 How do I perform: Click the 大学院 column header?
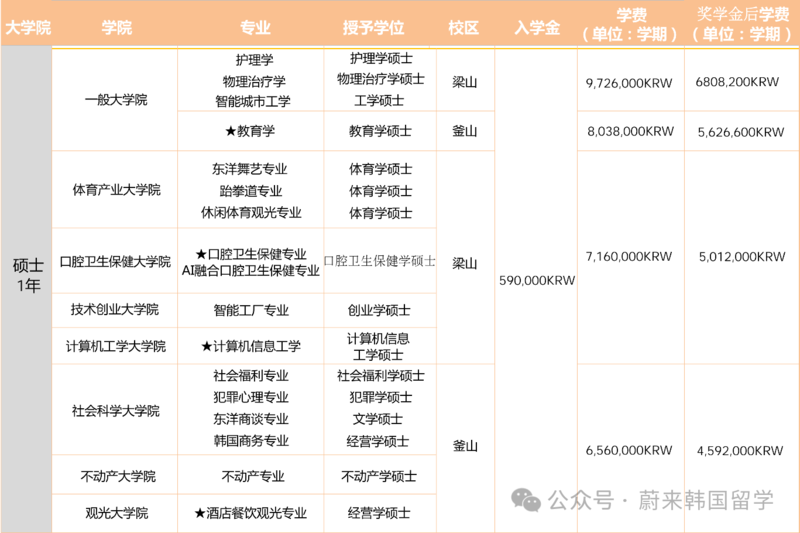pos(28,27)
